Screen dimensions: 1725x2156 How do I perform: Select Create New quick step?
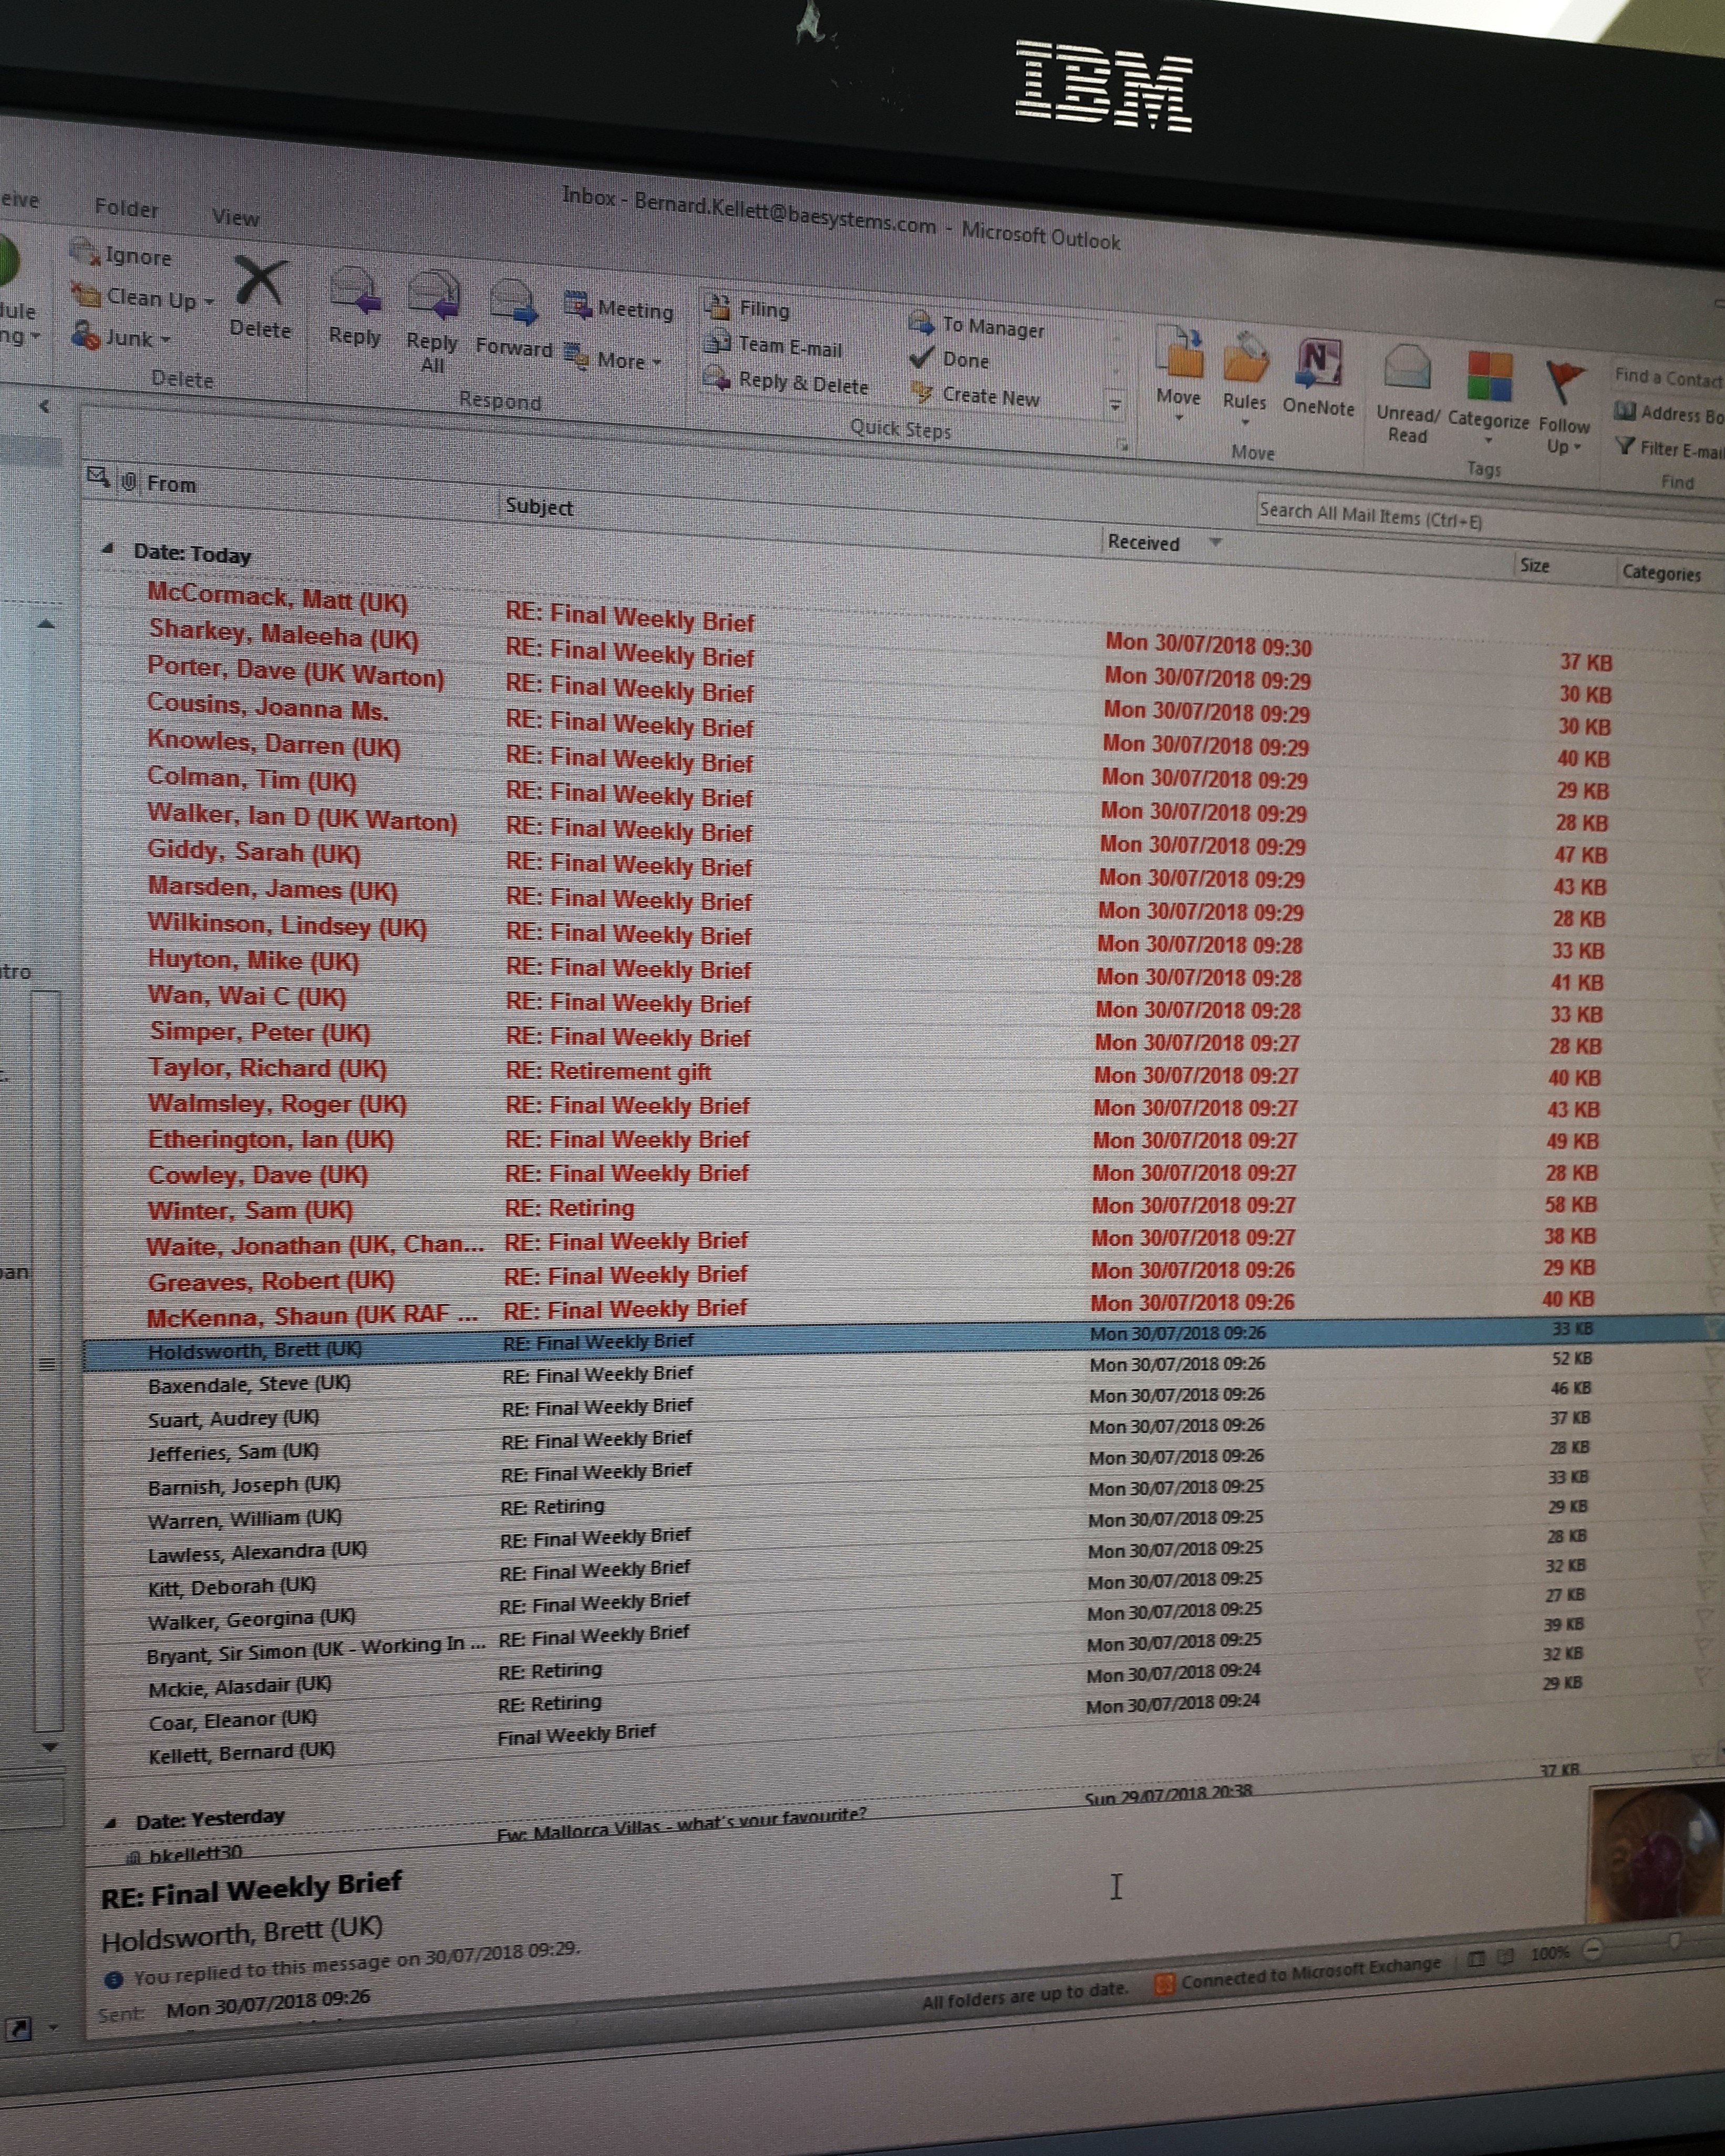pos(975,396)
